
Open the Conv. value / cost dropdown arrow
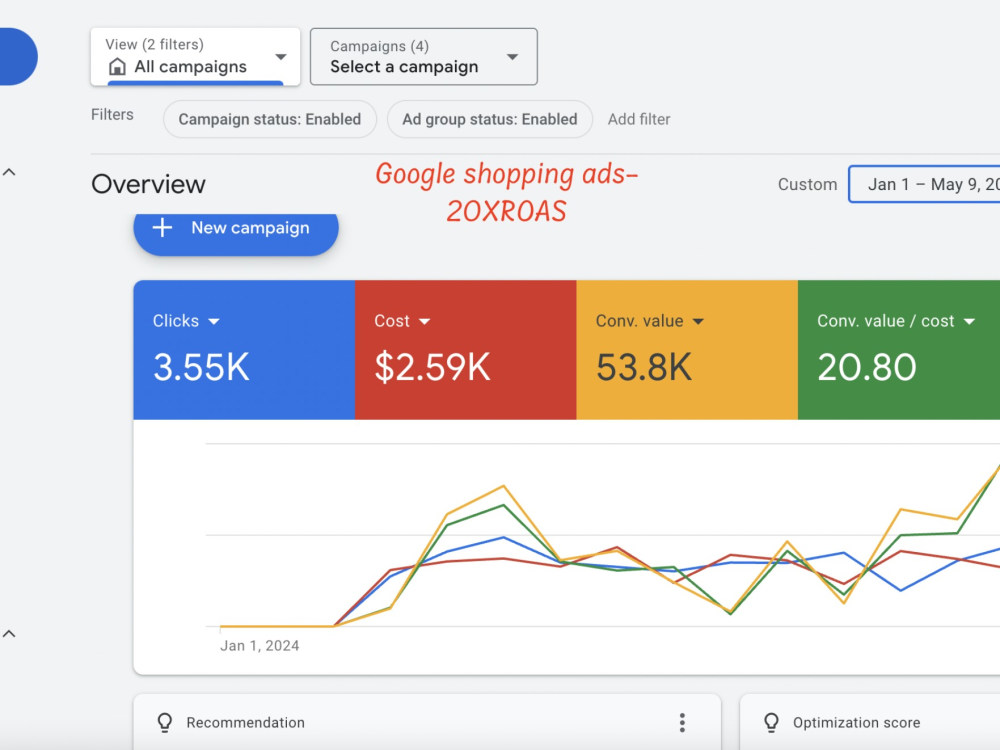(969, 321)
